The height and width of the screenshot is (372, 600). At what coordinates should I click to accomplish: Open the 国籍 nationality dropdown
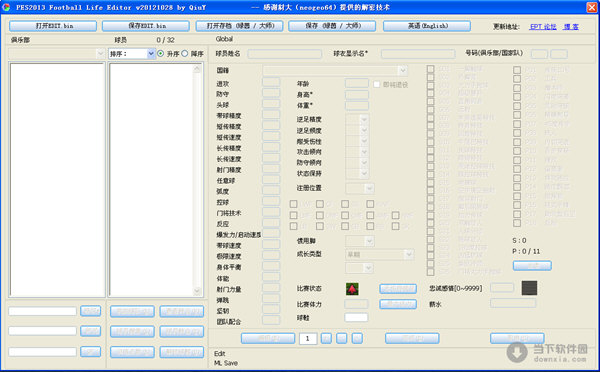pyautogui.click(x=335, y=70)
